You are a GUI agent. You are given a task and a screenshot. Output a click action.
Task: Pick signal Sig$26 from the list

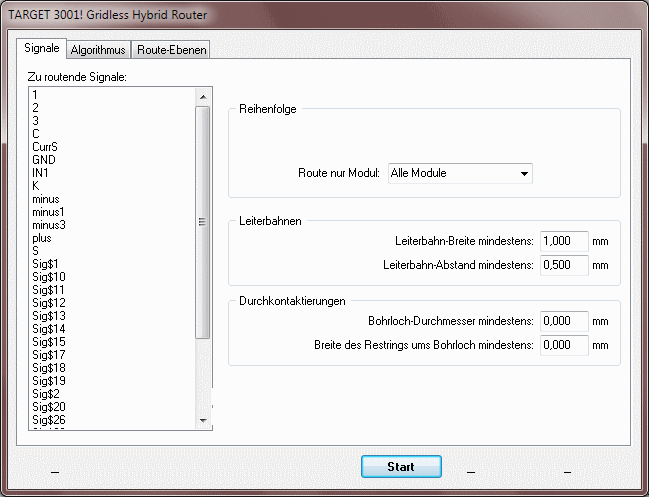[49, 420]
